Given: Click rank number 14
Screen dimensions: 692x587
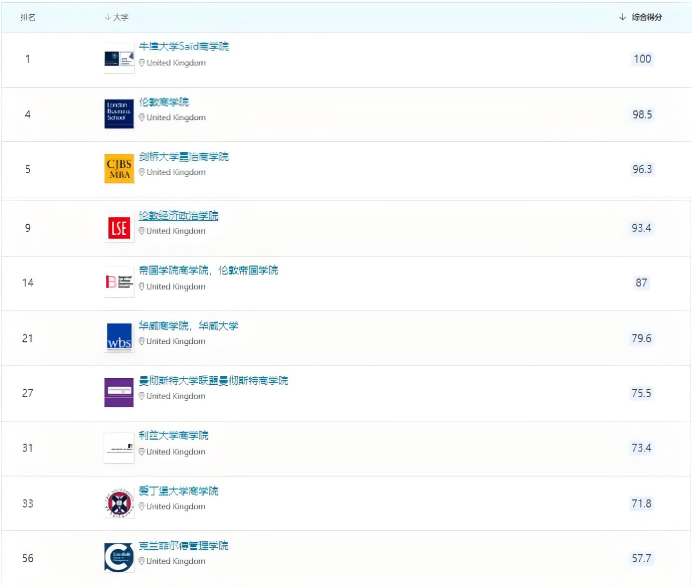Looking at the screenshot, I should (28, 282).
